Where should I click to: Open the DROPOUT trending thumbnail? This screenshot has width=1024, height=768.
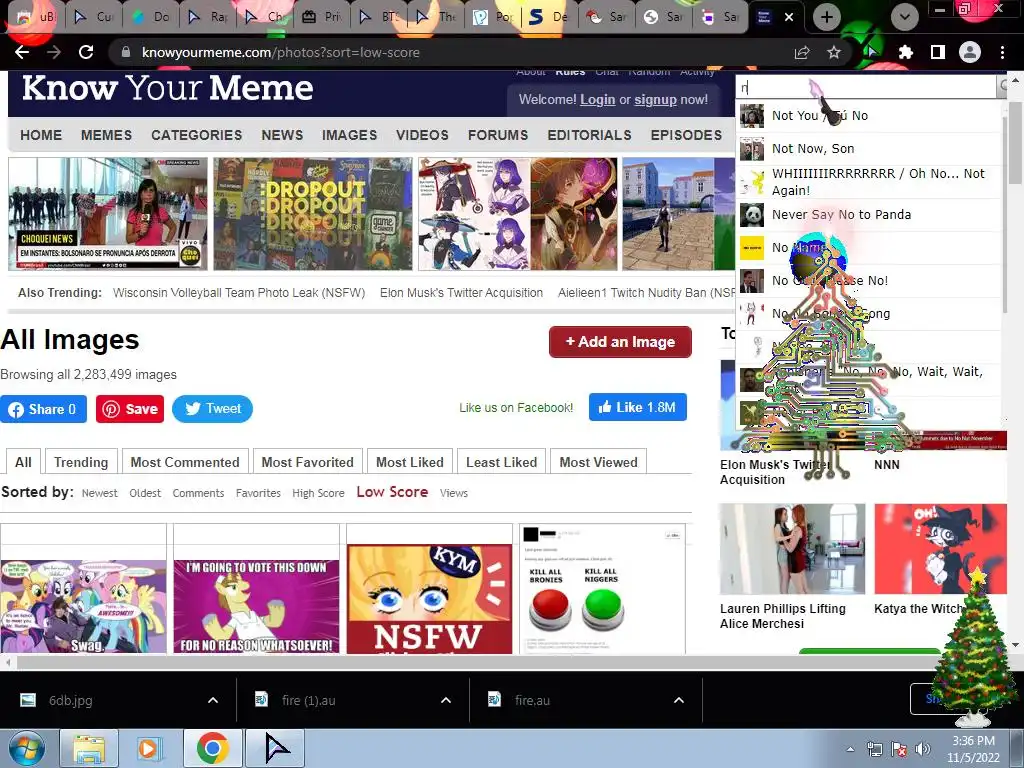point(313,214)
